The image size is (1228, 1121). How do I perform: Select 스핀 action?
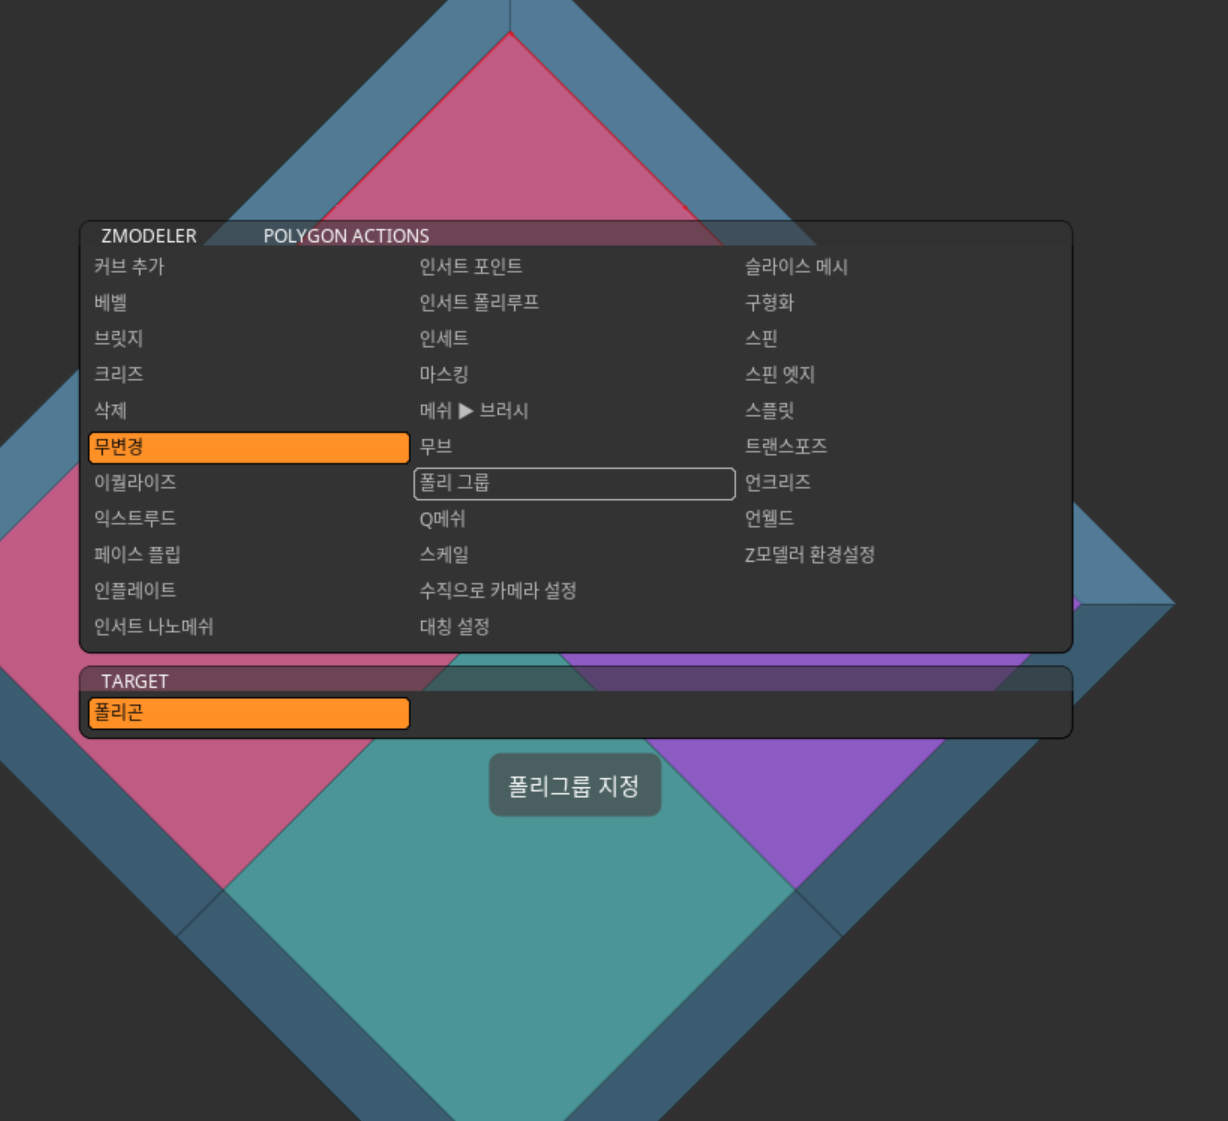click(900, 339)
